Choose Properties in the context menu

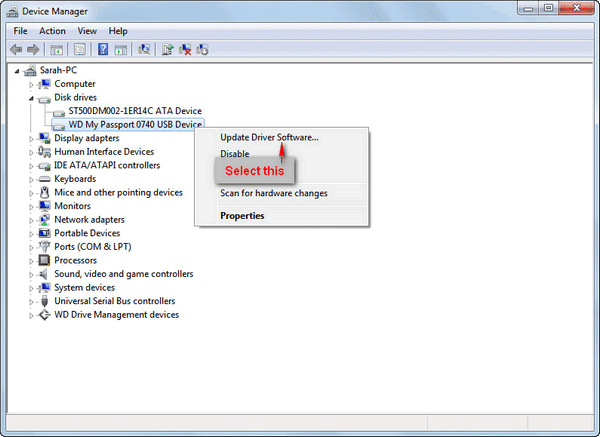(x=242, y=216)
